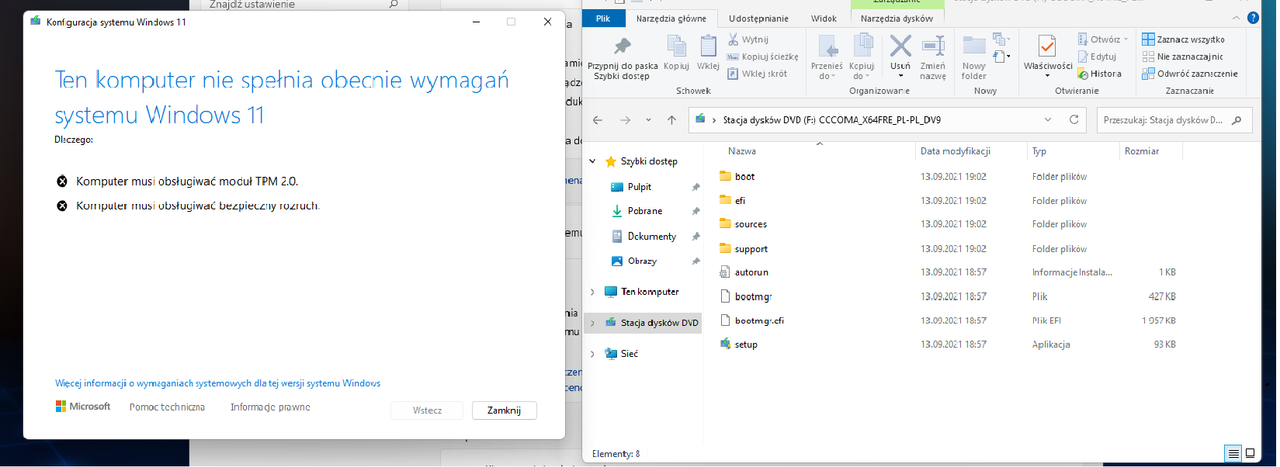Viewport: 1280px width, 467px height.
Task: Switch to Narzędzia główne ribbon tab
Action: click(x=671, y=18)
